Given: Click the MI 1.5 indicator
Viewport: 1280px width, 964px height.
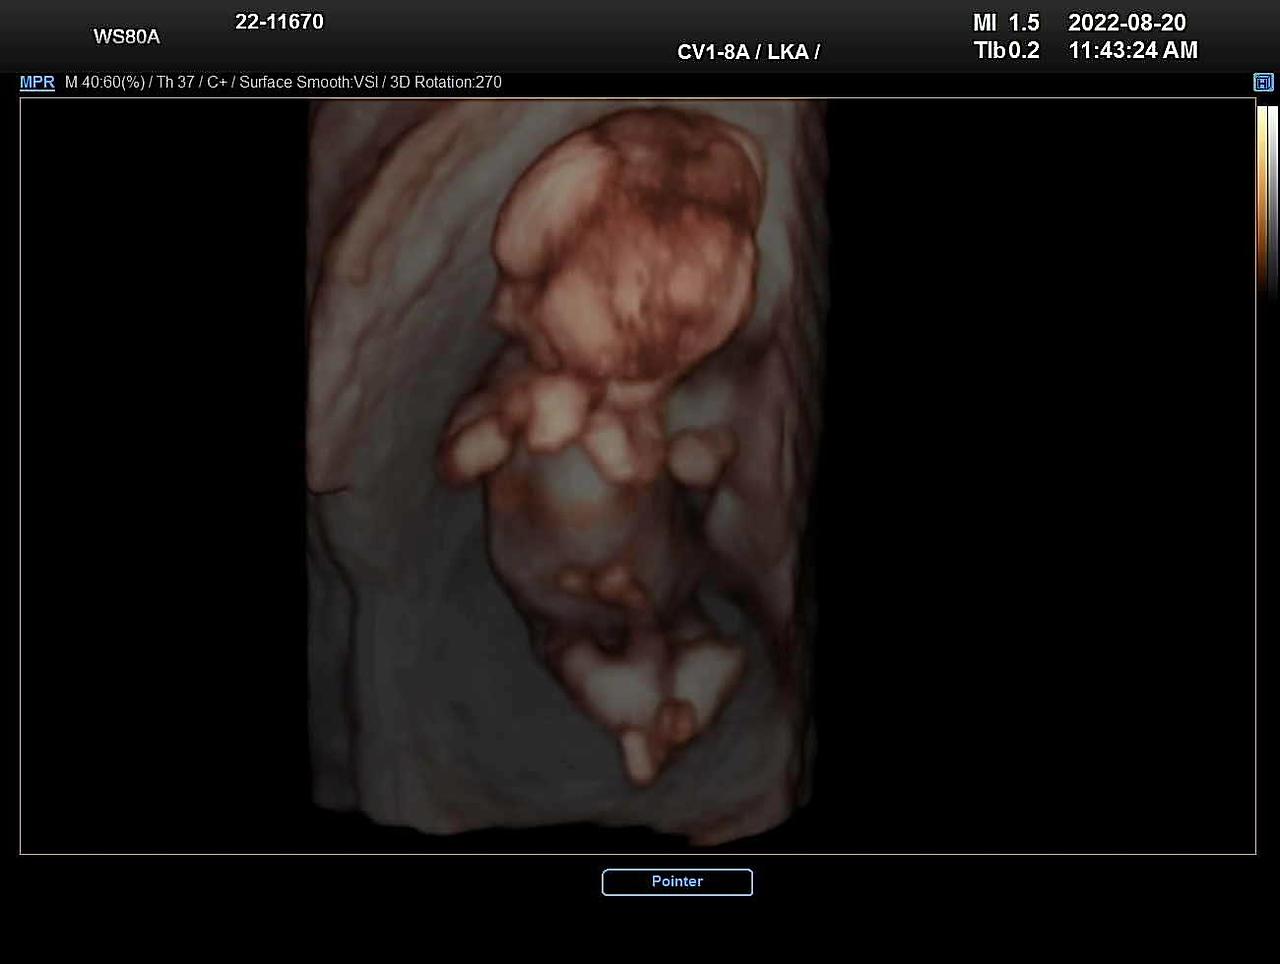Looking at the screenshot, I should pyautogui.click(x=1006, y=23).
